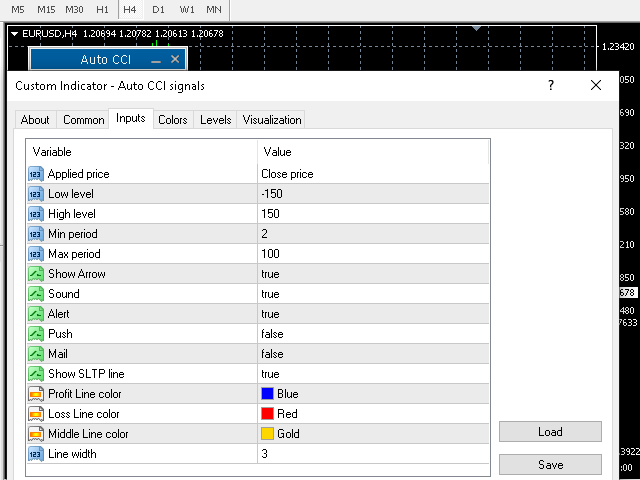This screenshot has height=480, width=640.
Task: Click the Show Arrow boolean icon
Action: [x=35, y=274]
